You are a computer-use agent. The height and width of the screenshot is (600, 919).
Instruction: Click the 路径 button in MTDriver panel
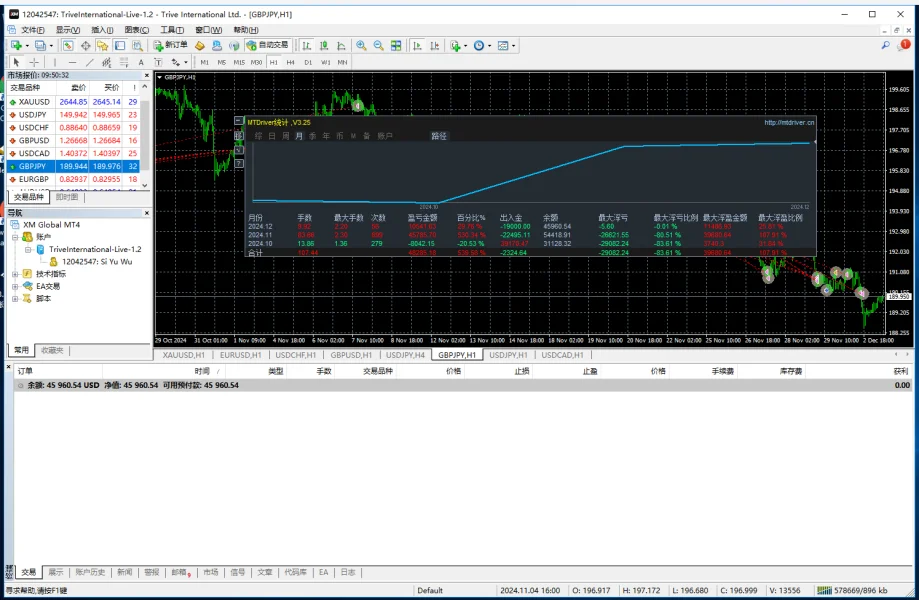(x=438, y=135)
